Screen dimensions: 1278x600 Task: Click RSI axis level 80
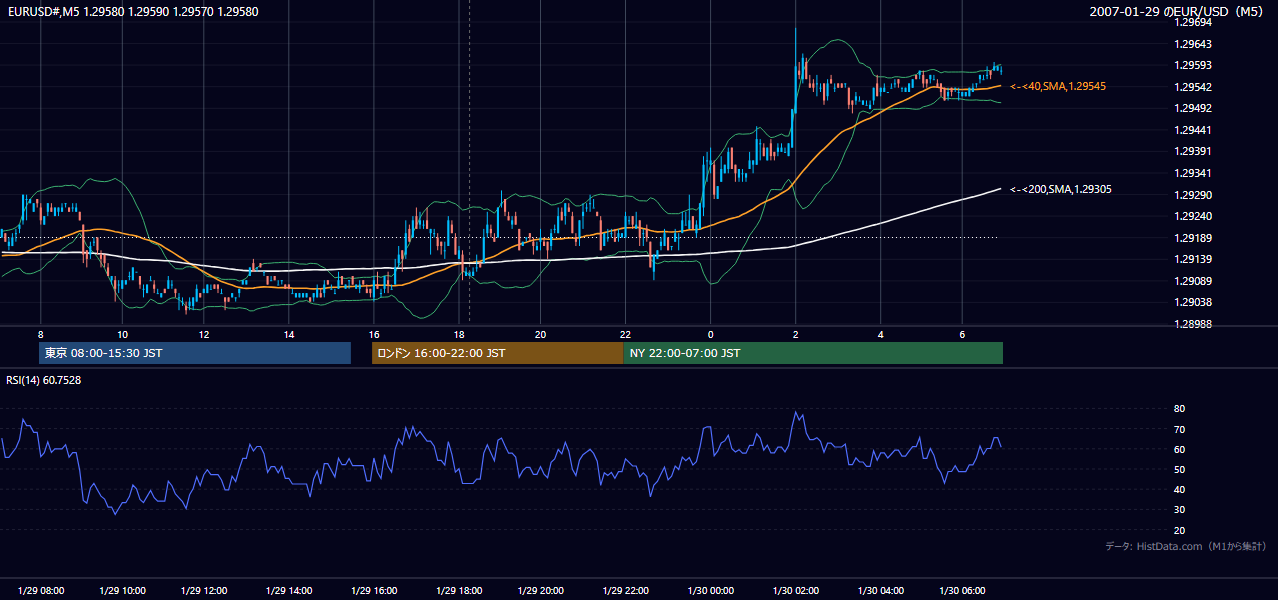click(1179, 409)
